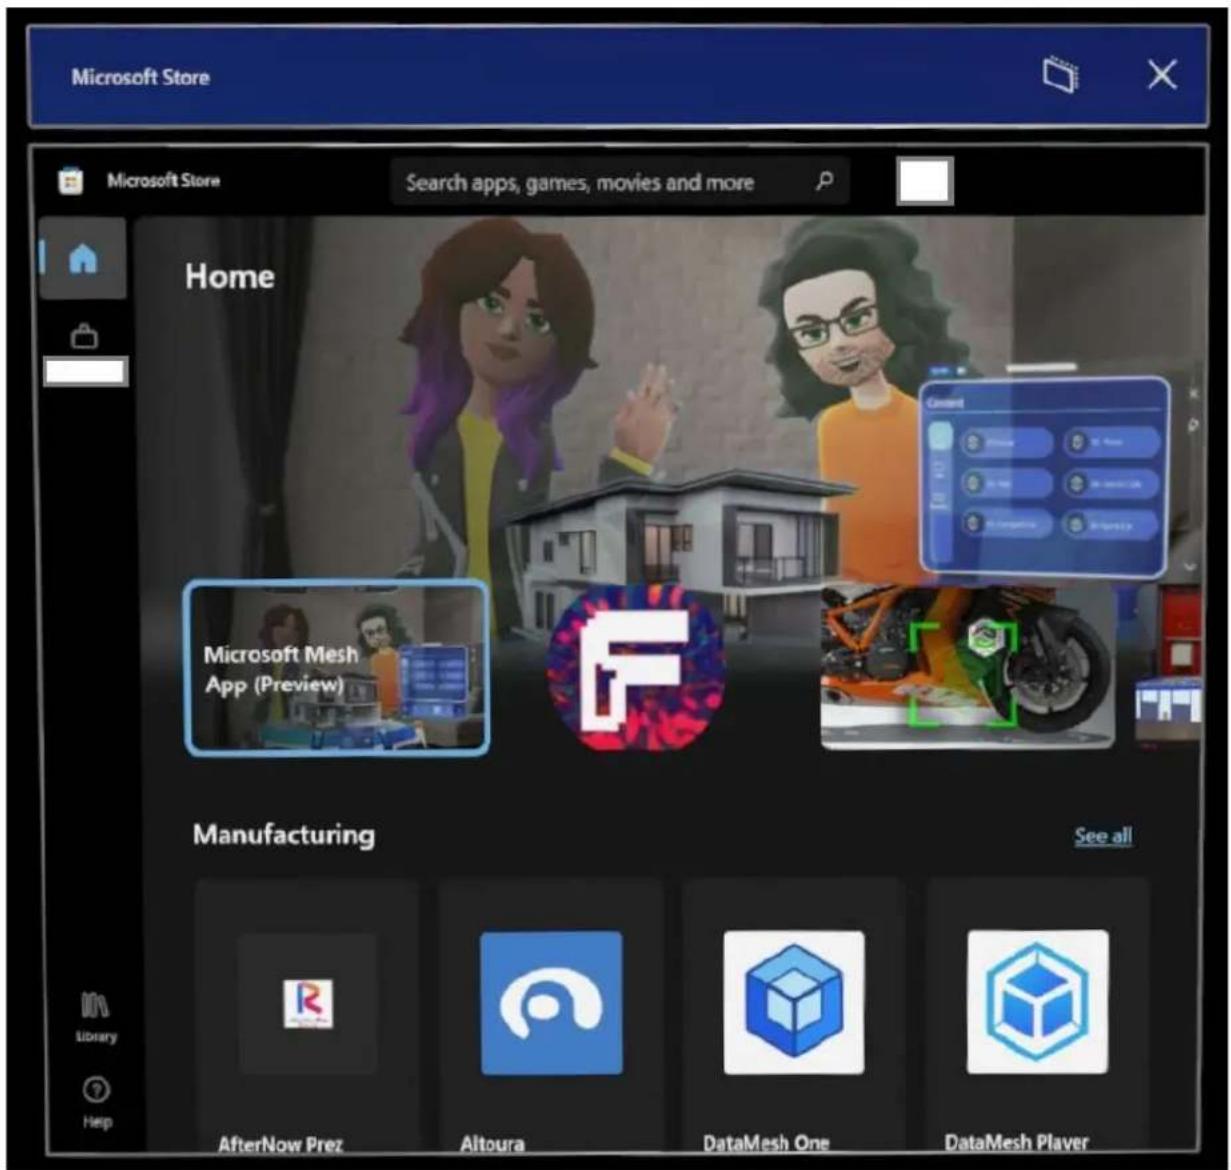The height and width of the screenshot is (1170, 1231).
Task: Click the DataMesh Player label
Action: (1017, 1141)
